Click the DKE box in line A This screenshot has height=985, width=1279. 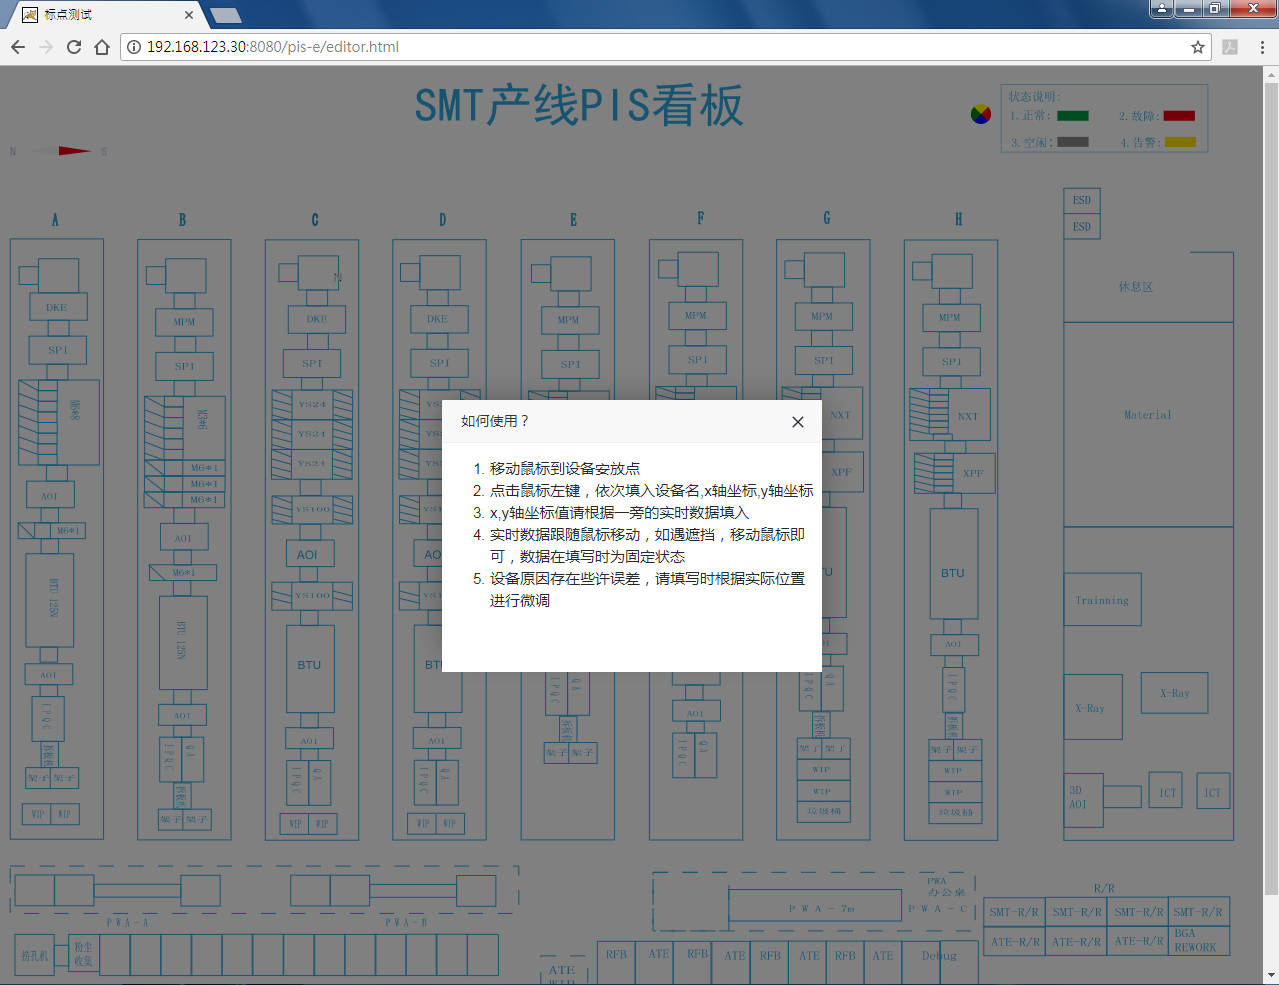pos(57,307)
